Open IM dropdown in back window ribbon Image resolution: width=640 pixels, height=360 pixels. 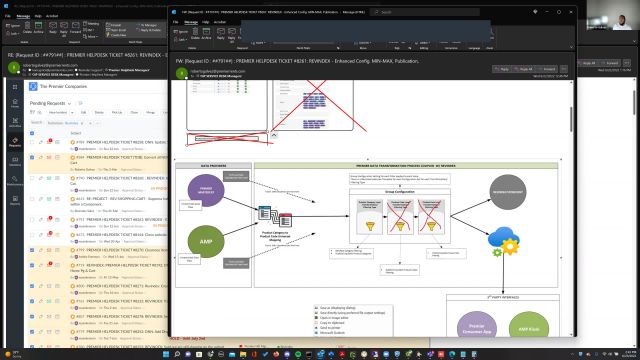(x=90, y=30)
